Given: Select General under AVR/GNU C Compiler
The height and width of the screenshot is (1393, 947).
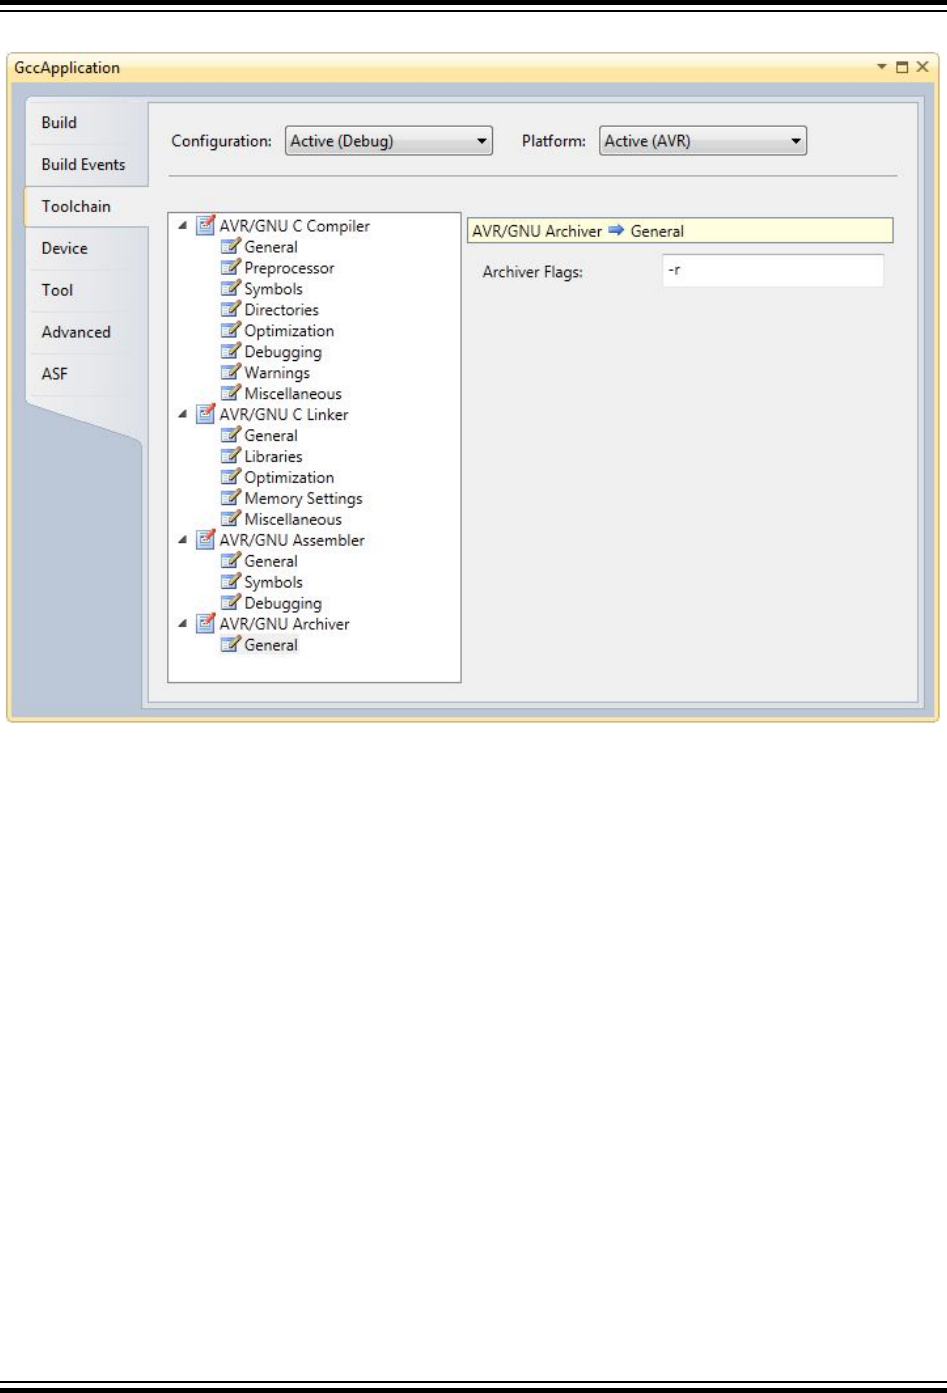Looking at the screenshot, I should pos(271,247).
